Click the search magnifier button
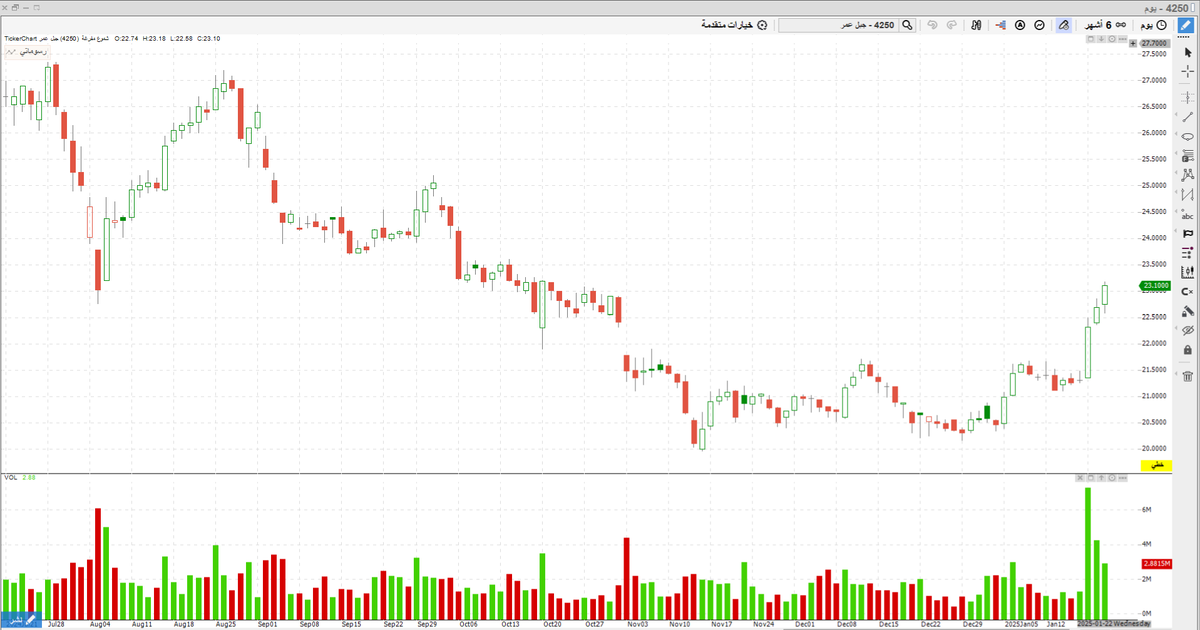Image resolution: width=1200 pixels, height=630 pixels. point(907,25)
